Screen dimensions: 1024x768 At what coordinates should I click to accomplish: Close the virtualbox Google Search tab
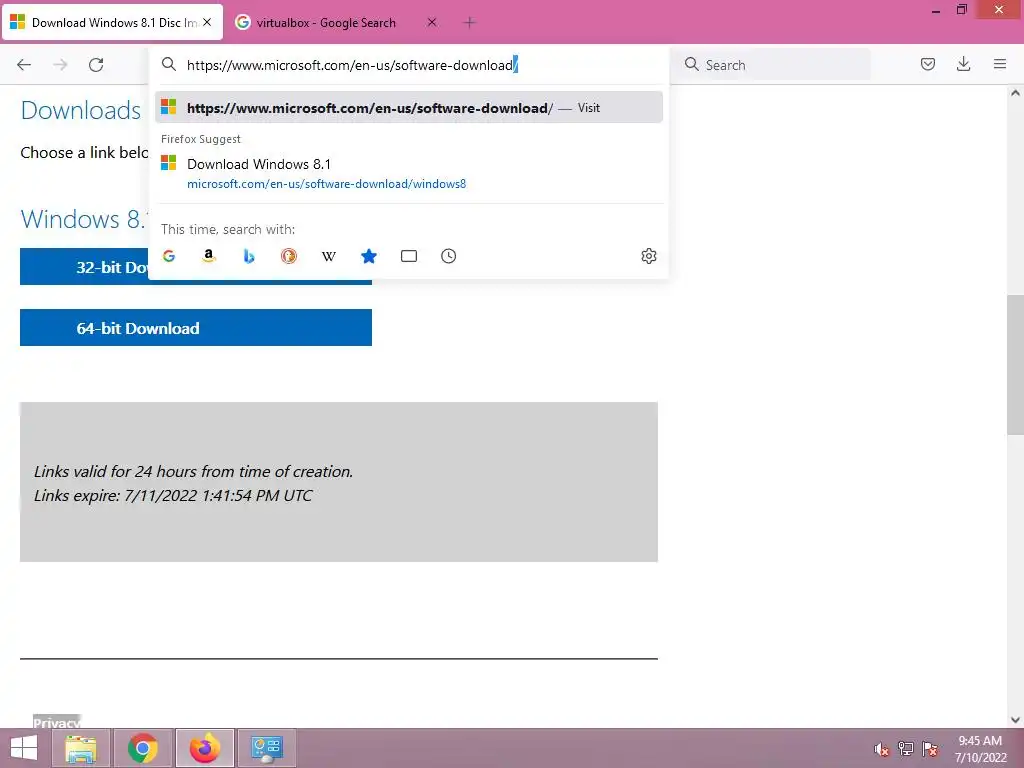point(432,22)
